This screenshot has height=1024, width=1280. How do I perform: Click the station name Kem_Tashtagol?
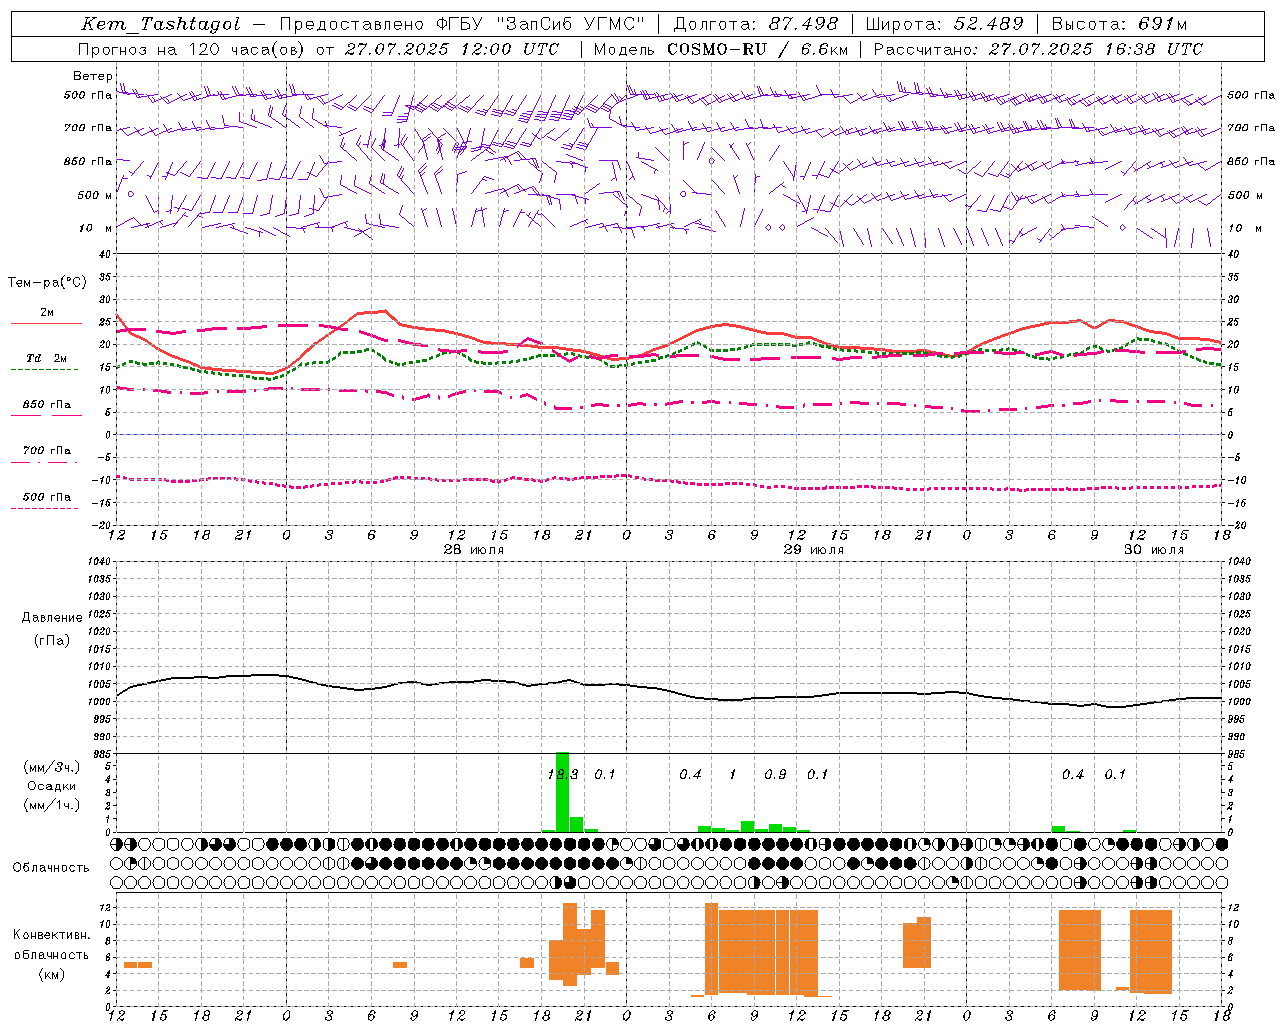point(161,24)
